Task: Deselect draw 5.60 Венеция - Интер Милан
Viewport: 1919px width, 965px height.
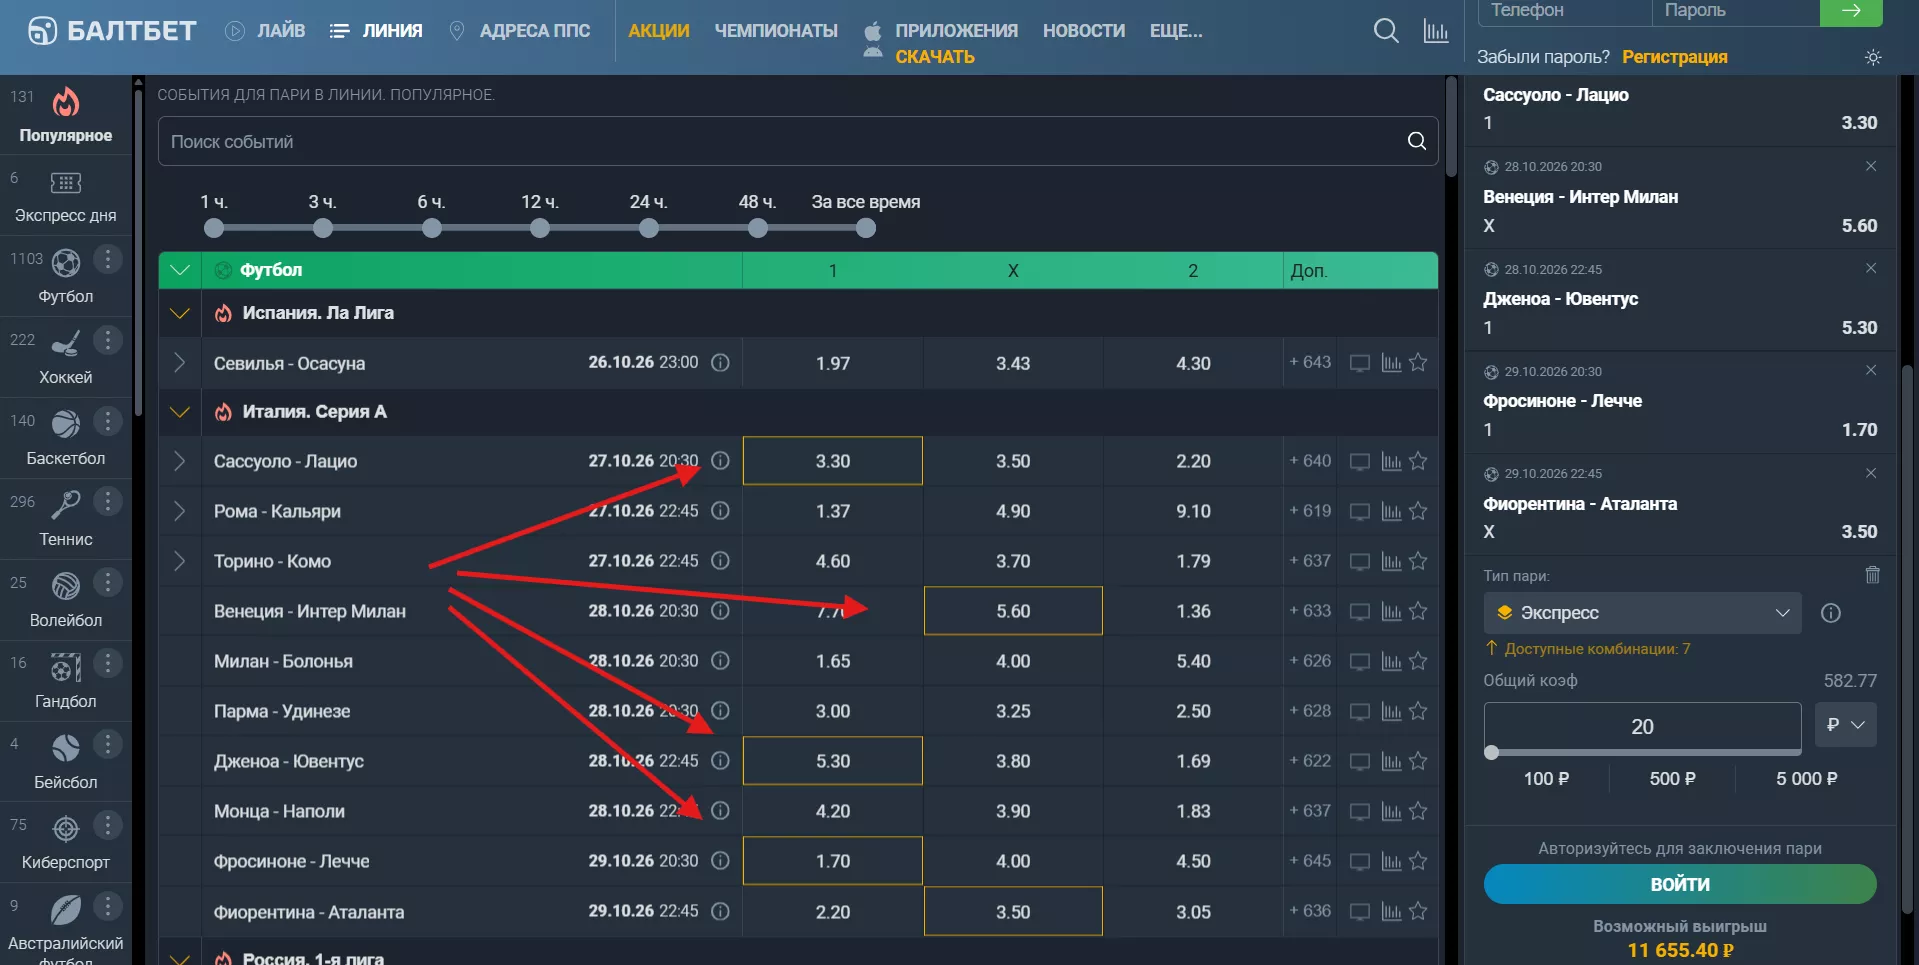Action: point(1013,611)
